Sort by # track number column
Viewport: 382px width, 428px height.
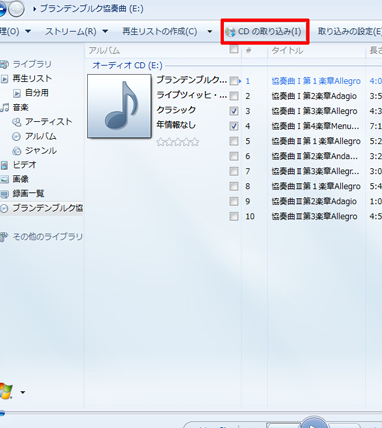pyautogui.click(x=248, y=50)
